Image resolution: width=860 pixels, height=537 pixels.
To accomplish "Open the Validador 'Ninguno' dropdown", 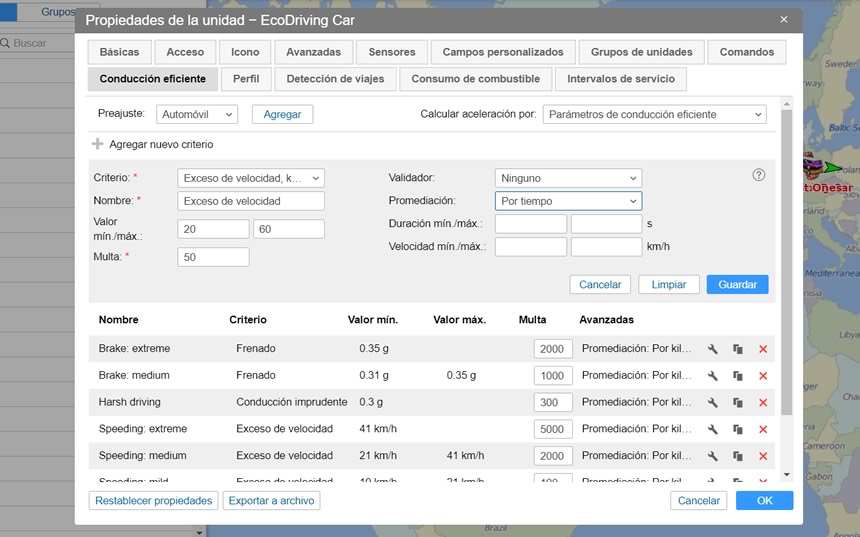I will (x=567, y=178).
